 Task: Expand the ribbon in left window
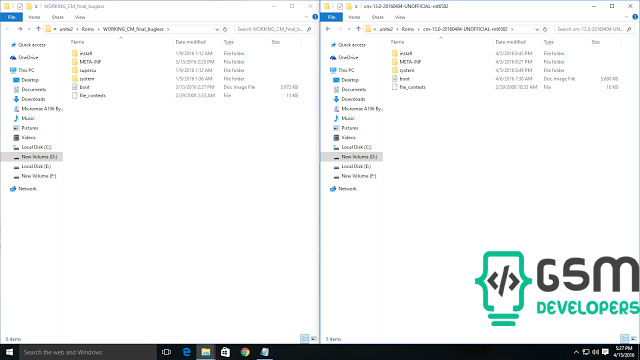(x=307, y=17)
